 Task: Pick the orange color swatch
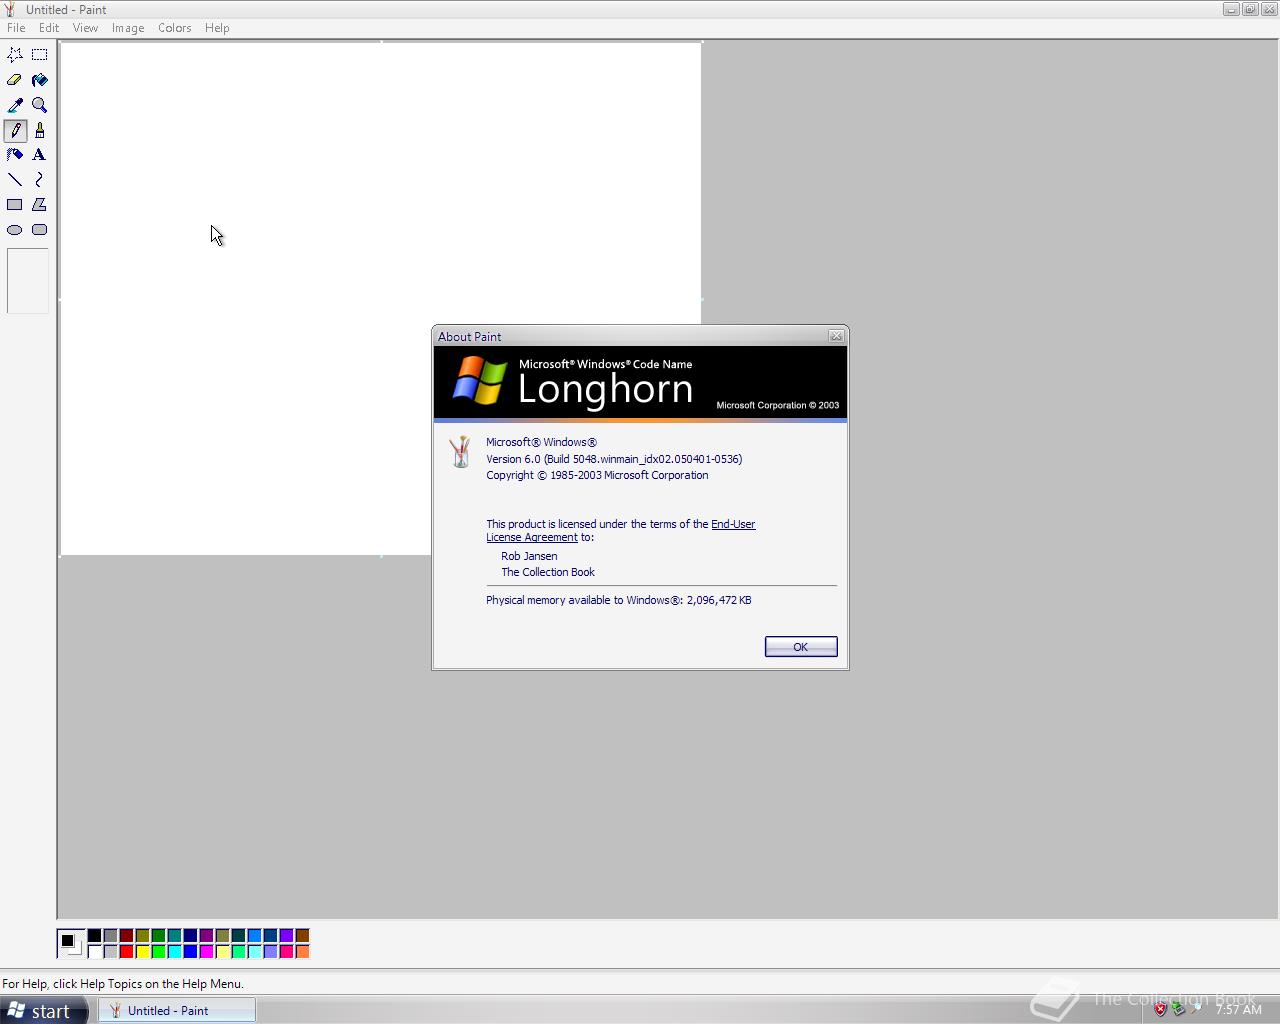[302, 952]
